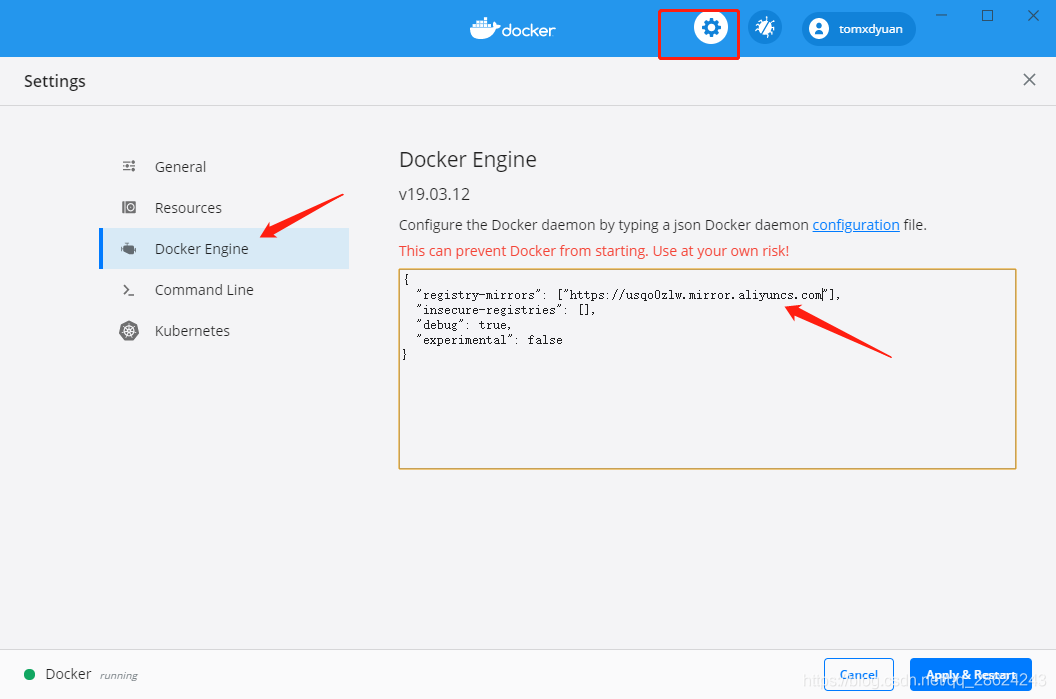Image resolution: width=1056 pixels, height=699 pixels.
Task: Minimize the Docker Desktop window
Action: coord(942,15)
